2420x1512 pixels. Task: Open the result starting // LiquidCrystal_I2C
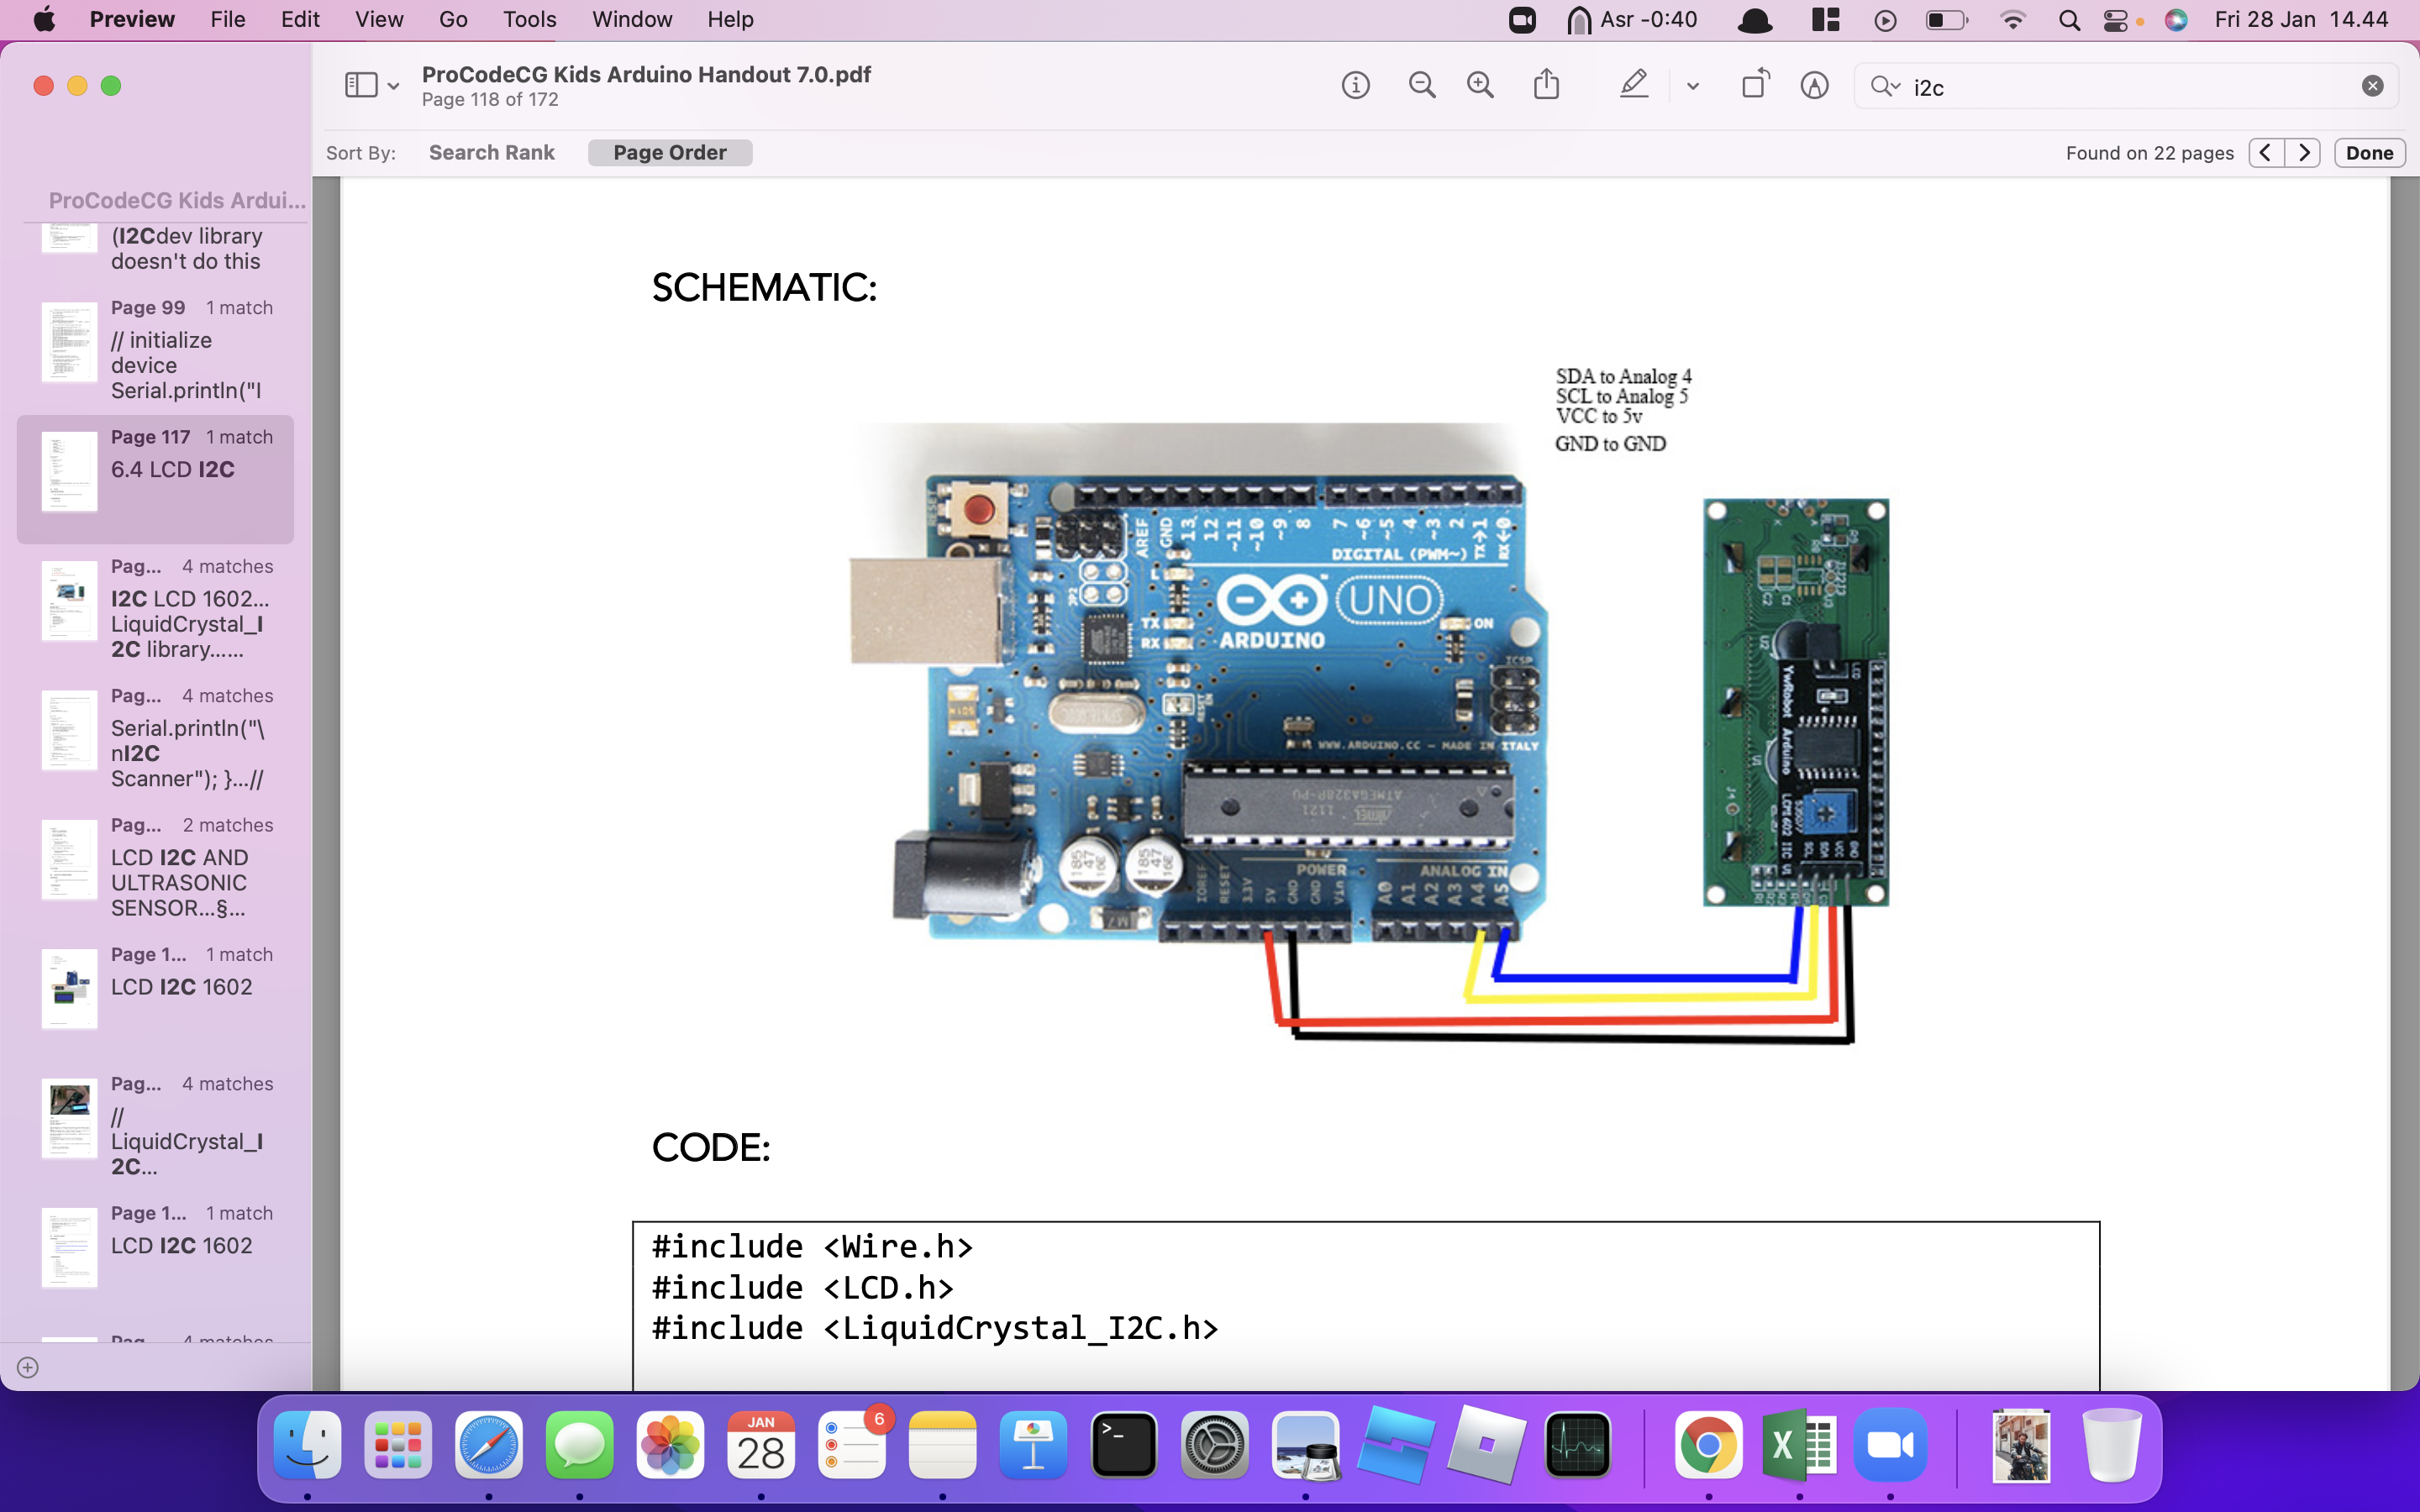click(156, 1127)
